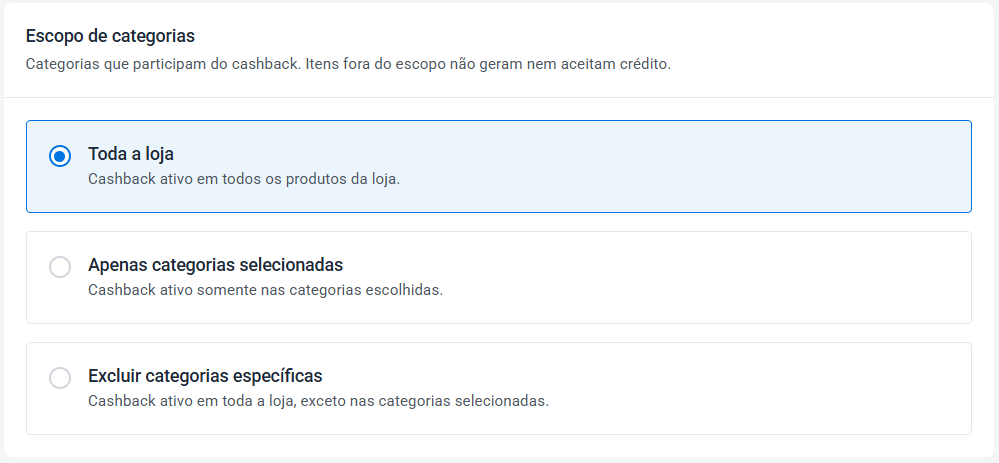Click the filled blue dot of the selected radio
The height and width of the screenshot is (463, 999).
pyautogui.click(x=60, y=156)
